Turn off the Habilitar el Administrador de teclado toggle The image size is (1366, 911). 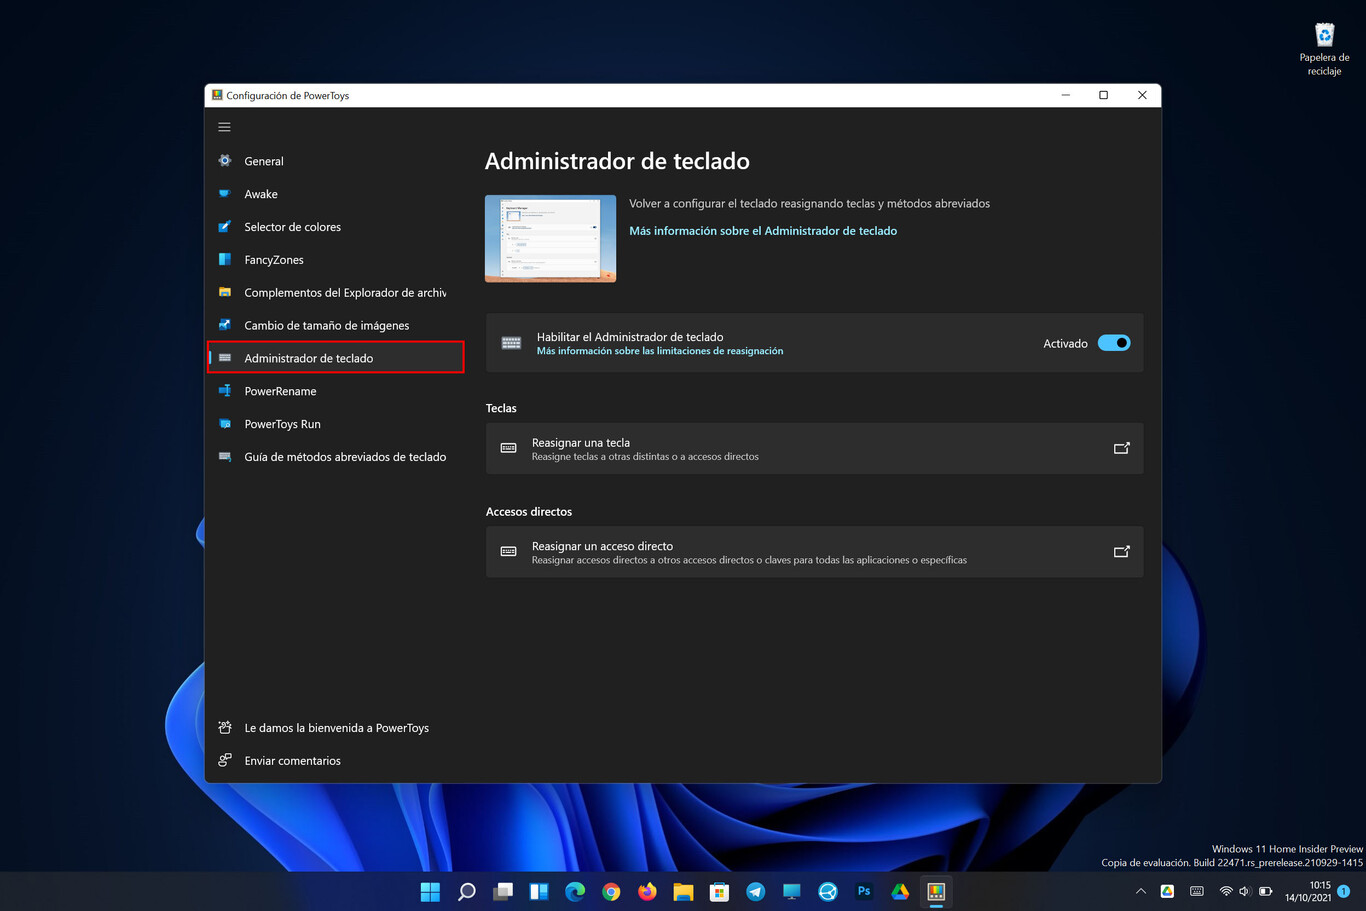click(1113, 342)
